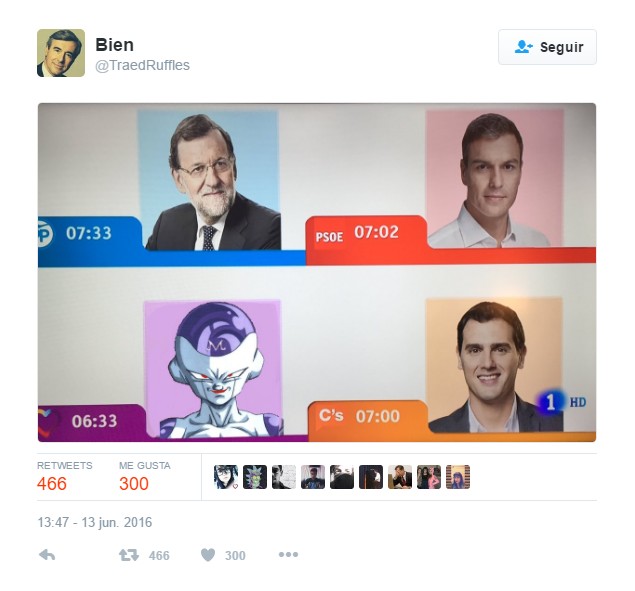
Task: Click the 466 beside the retweet icon
Action: [x=159, y=555]
